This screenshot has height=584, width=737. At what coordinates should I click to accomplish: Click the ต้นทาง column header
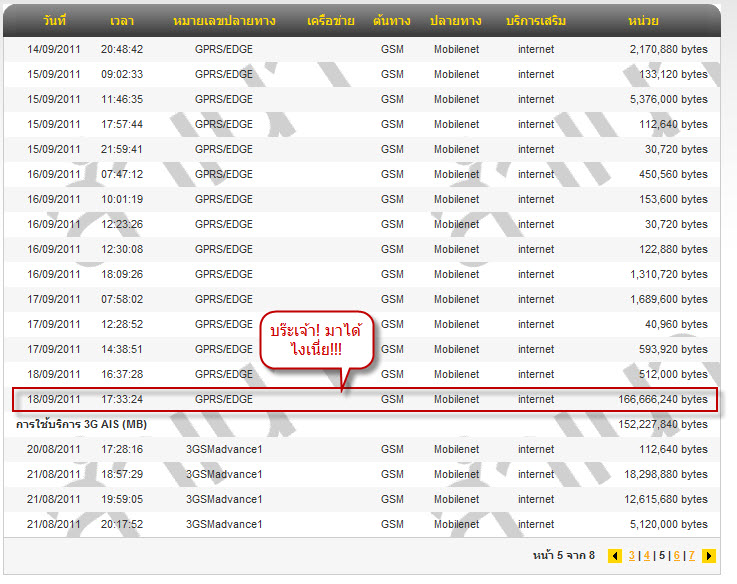tap(392, 21)
